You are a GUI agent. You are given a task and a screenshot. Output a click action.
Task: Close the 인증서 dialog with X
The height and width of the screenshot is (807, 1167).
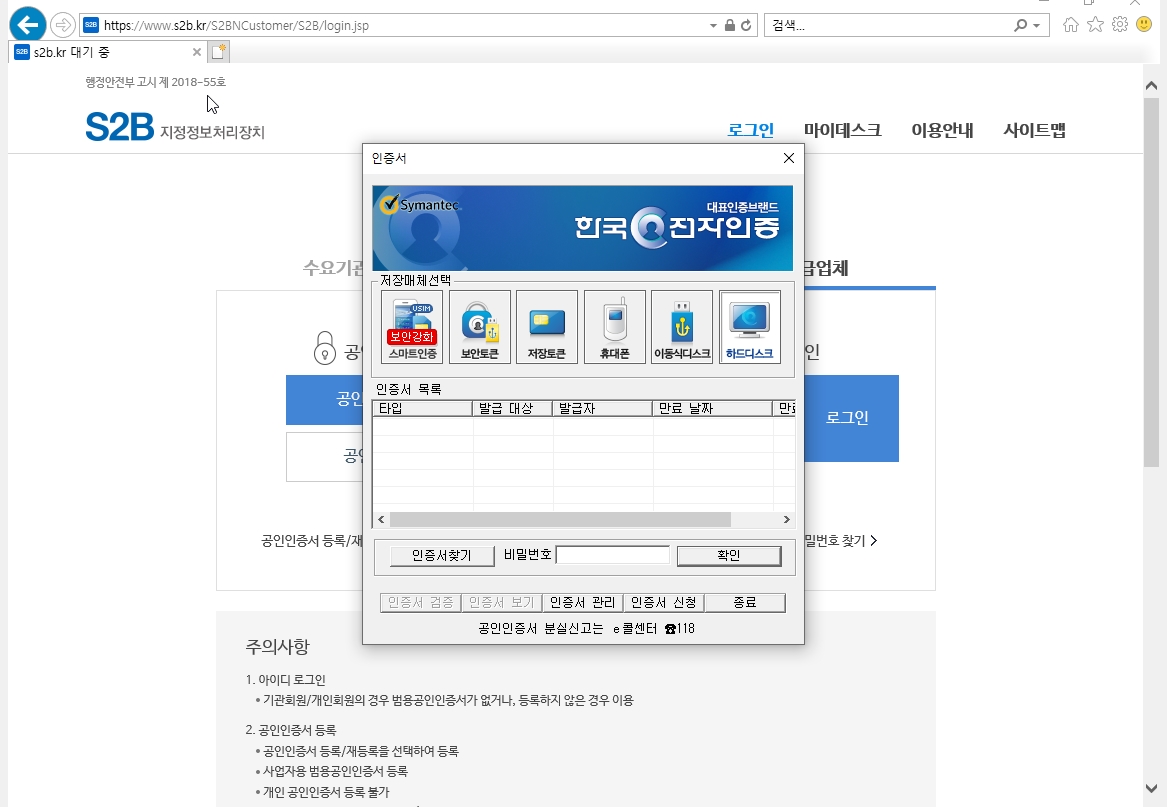[x=789, y=158]
